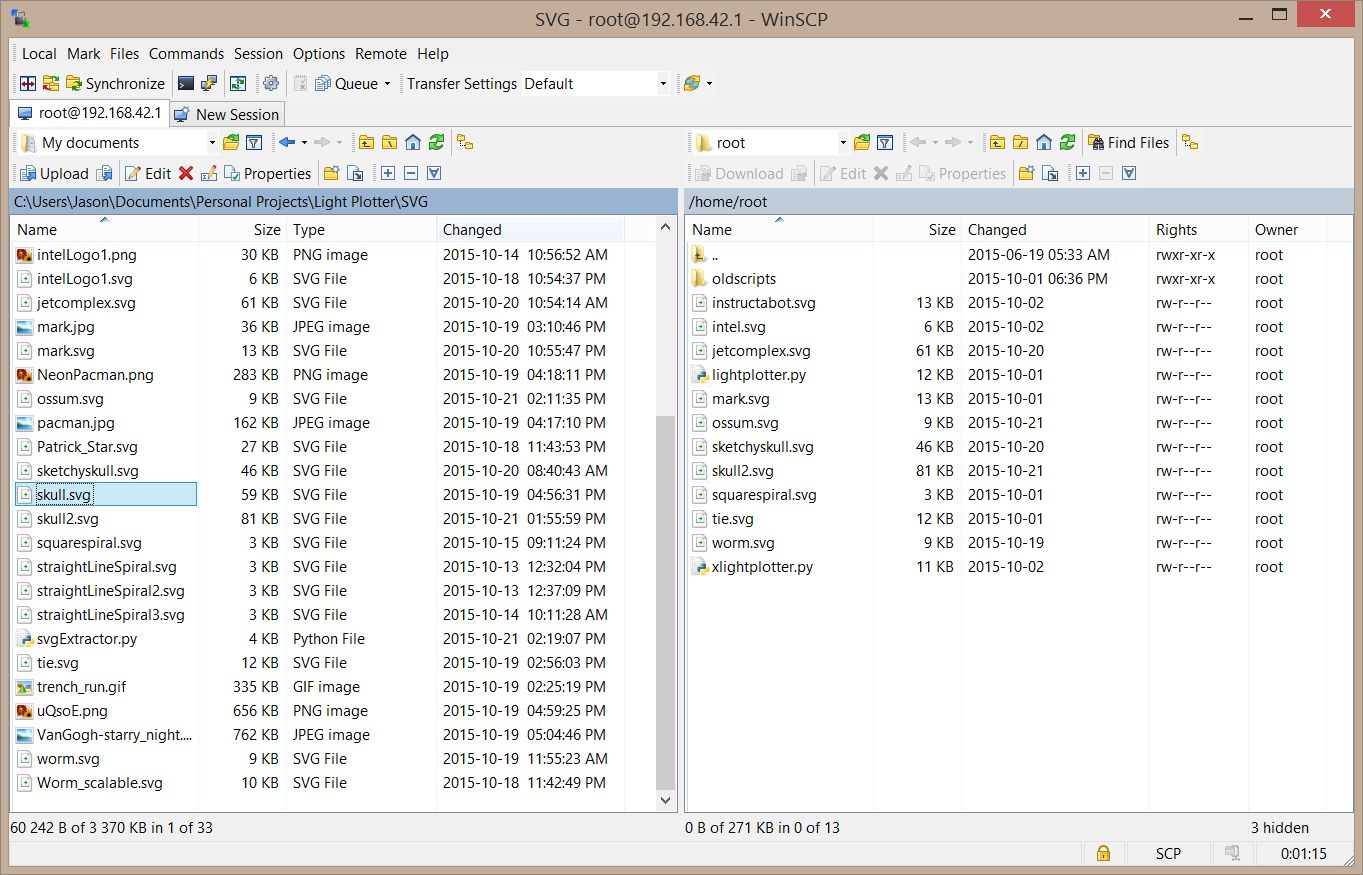Toggle the remote panel directory tree
1363x875 pixels.
point(1190,143)
